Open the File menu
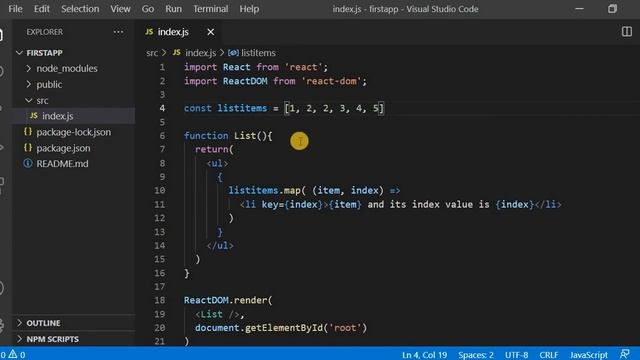 coord(15,9)
